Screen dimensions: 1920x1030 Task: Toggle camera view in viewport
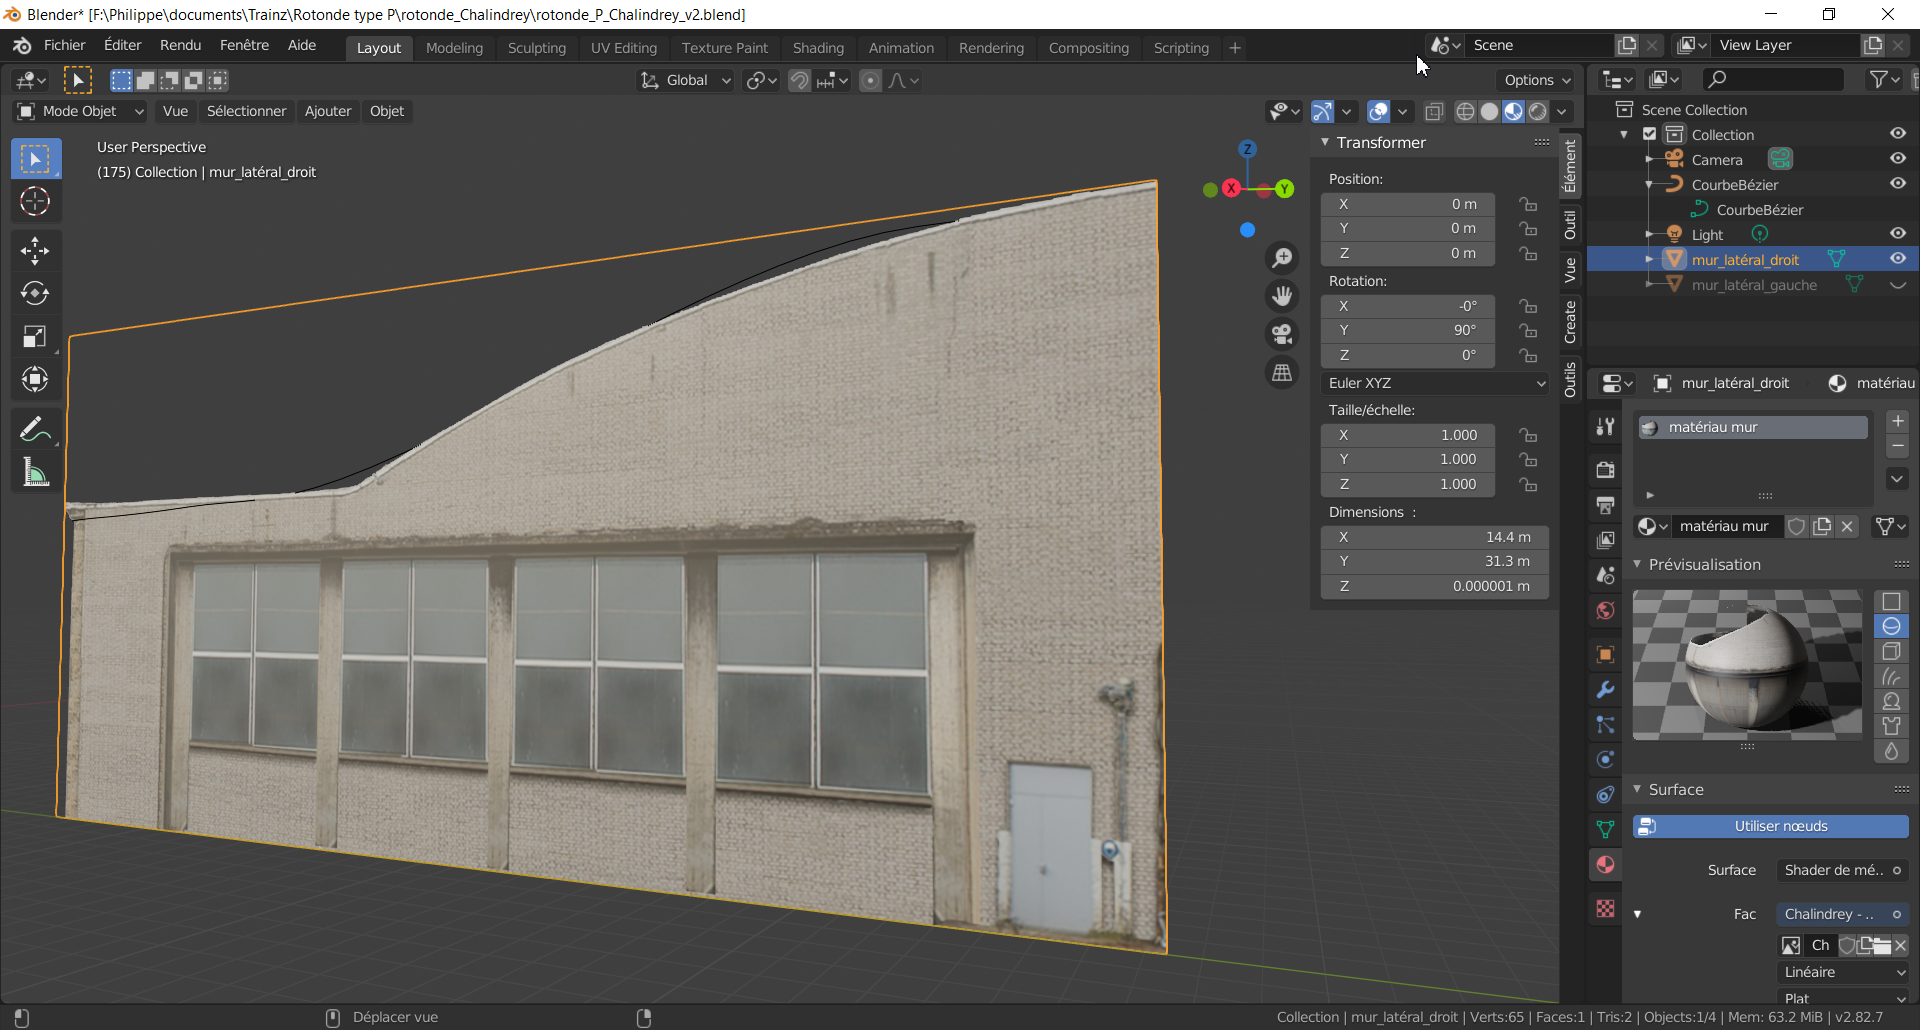point(1282,334)
